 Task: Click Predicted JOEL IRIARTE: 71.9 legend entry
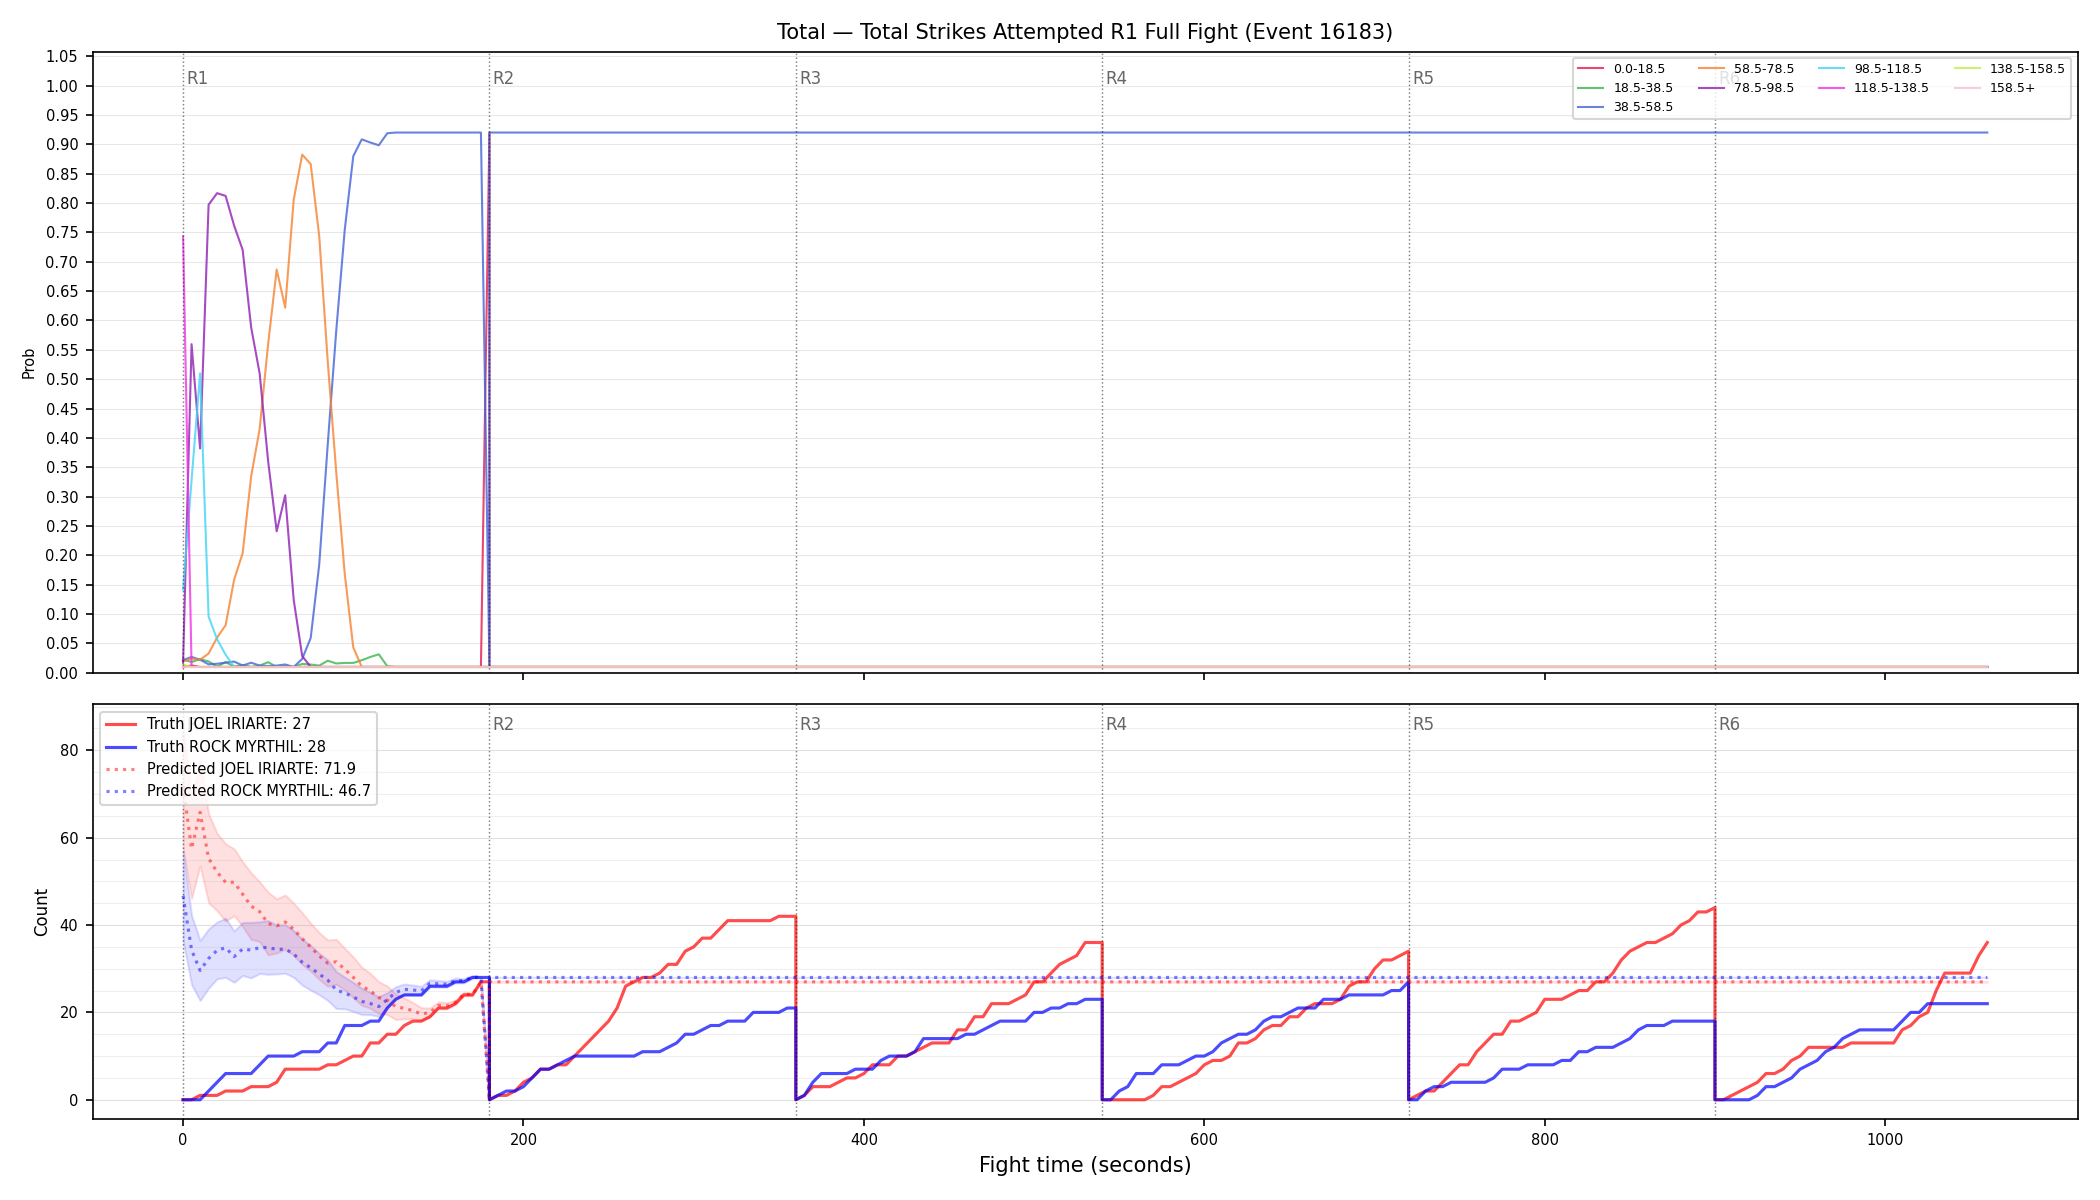230,769
